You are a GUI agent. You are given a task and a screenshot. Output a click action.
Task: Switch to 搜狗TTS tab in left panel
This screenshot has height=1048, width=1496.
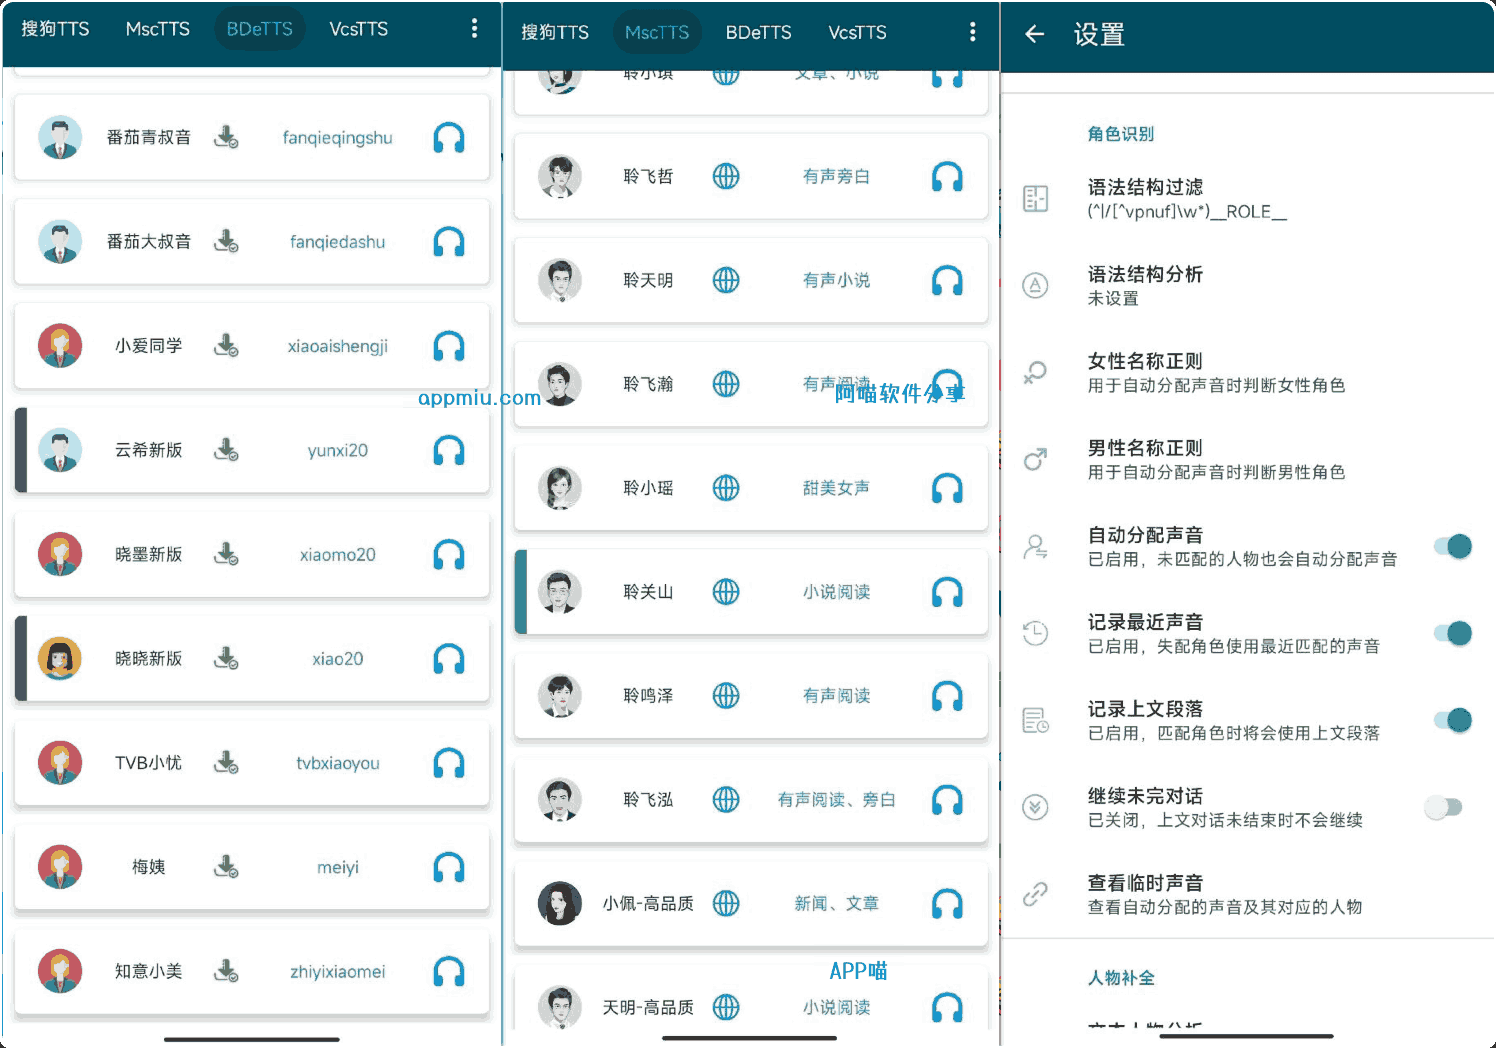pyautogui.click(x=55, y=29)
